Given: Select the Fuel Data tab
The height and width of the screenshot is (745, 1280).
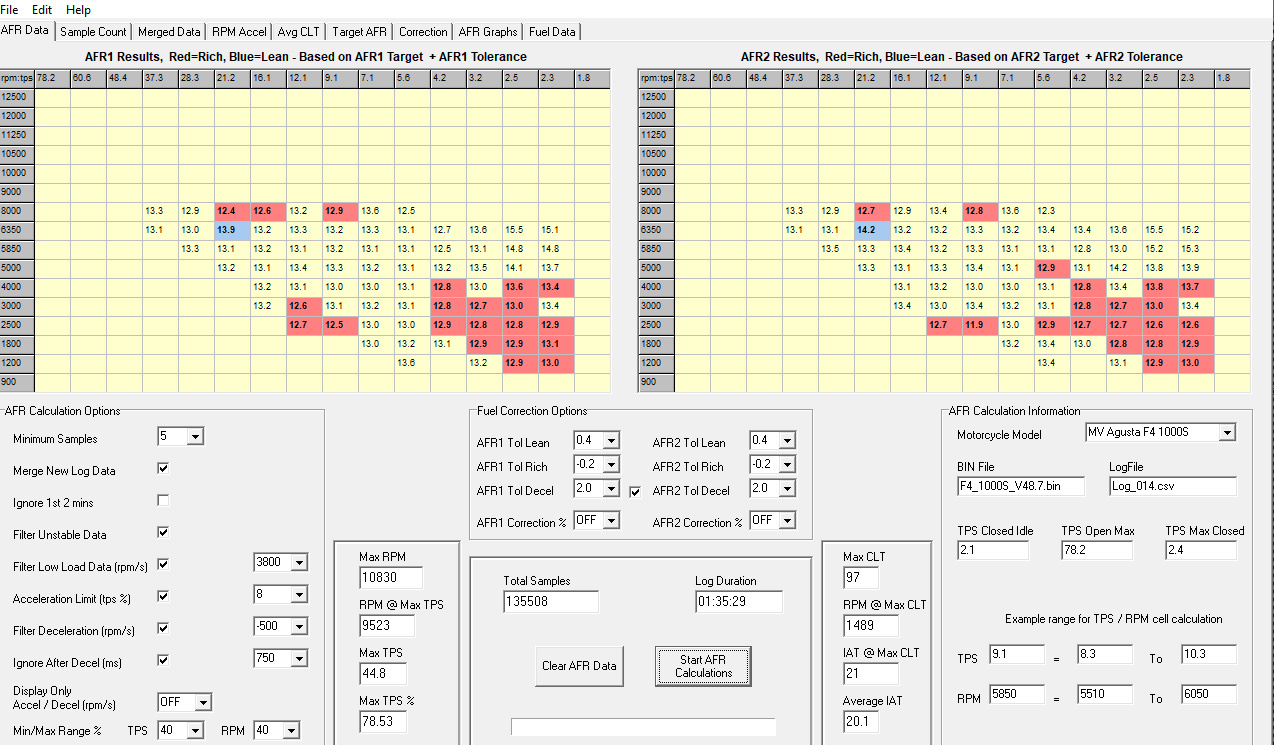Looking at the screenshot, I should (x=551, y=31).
